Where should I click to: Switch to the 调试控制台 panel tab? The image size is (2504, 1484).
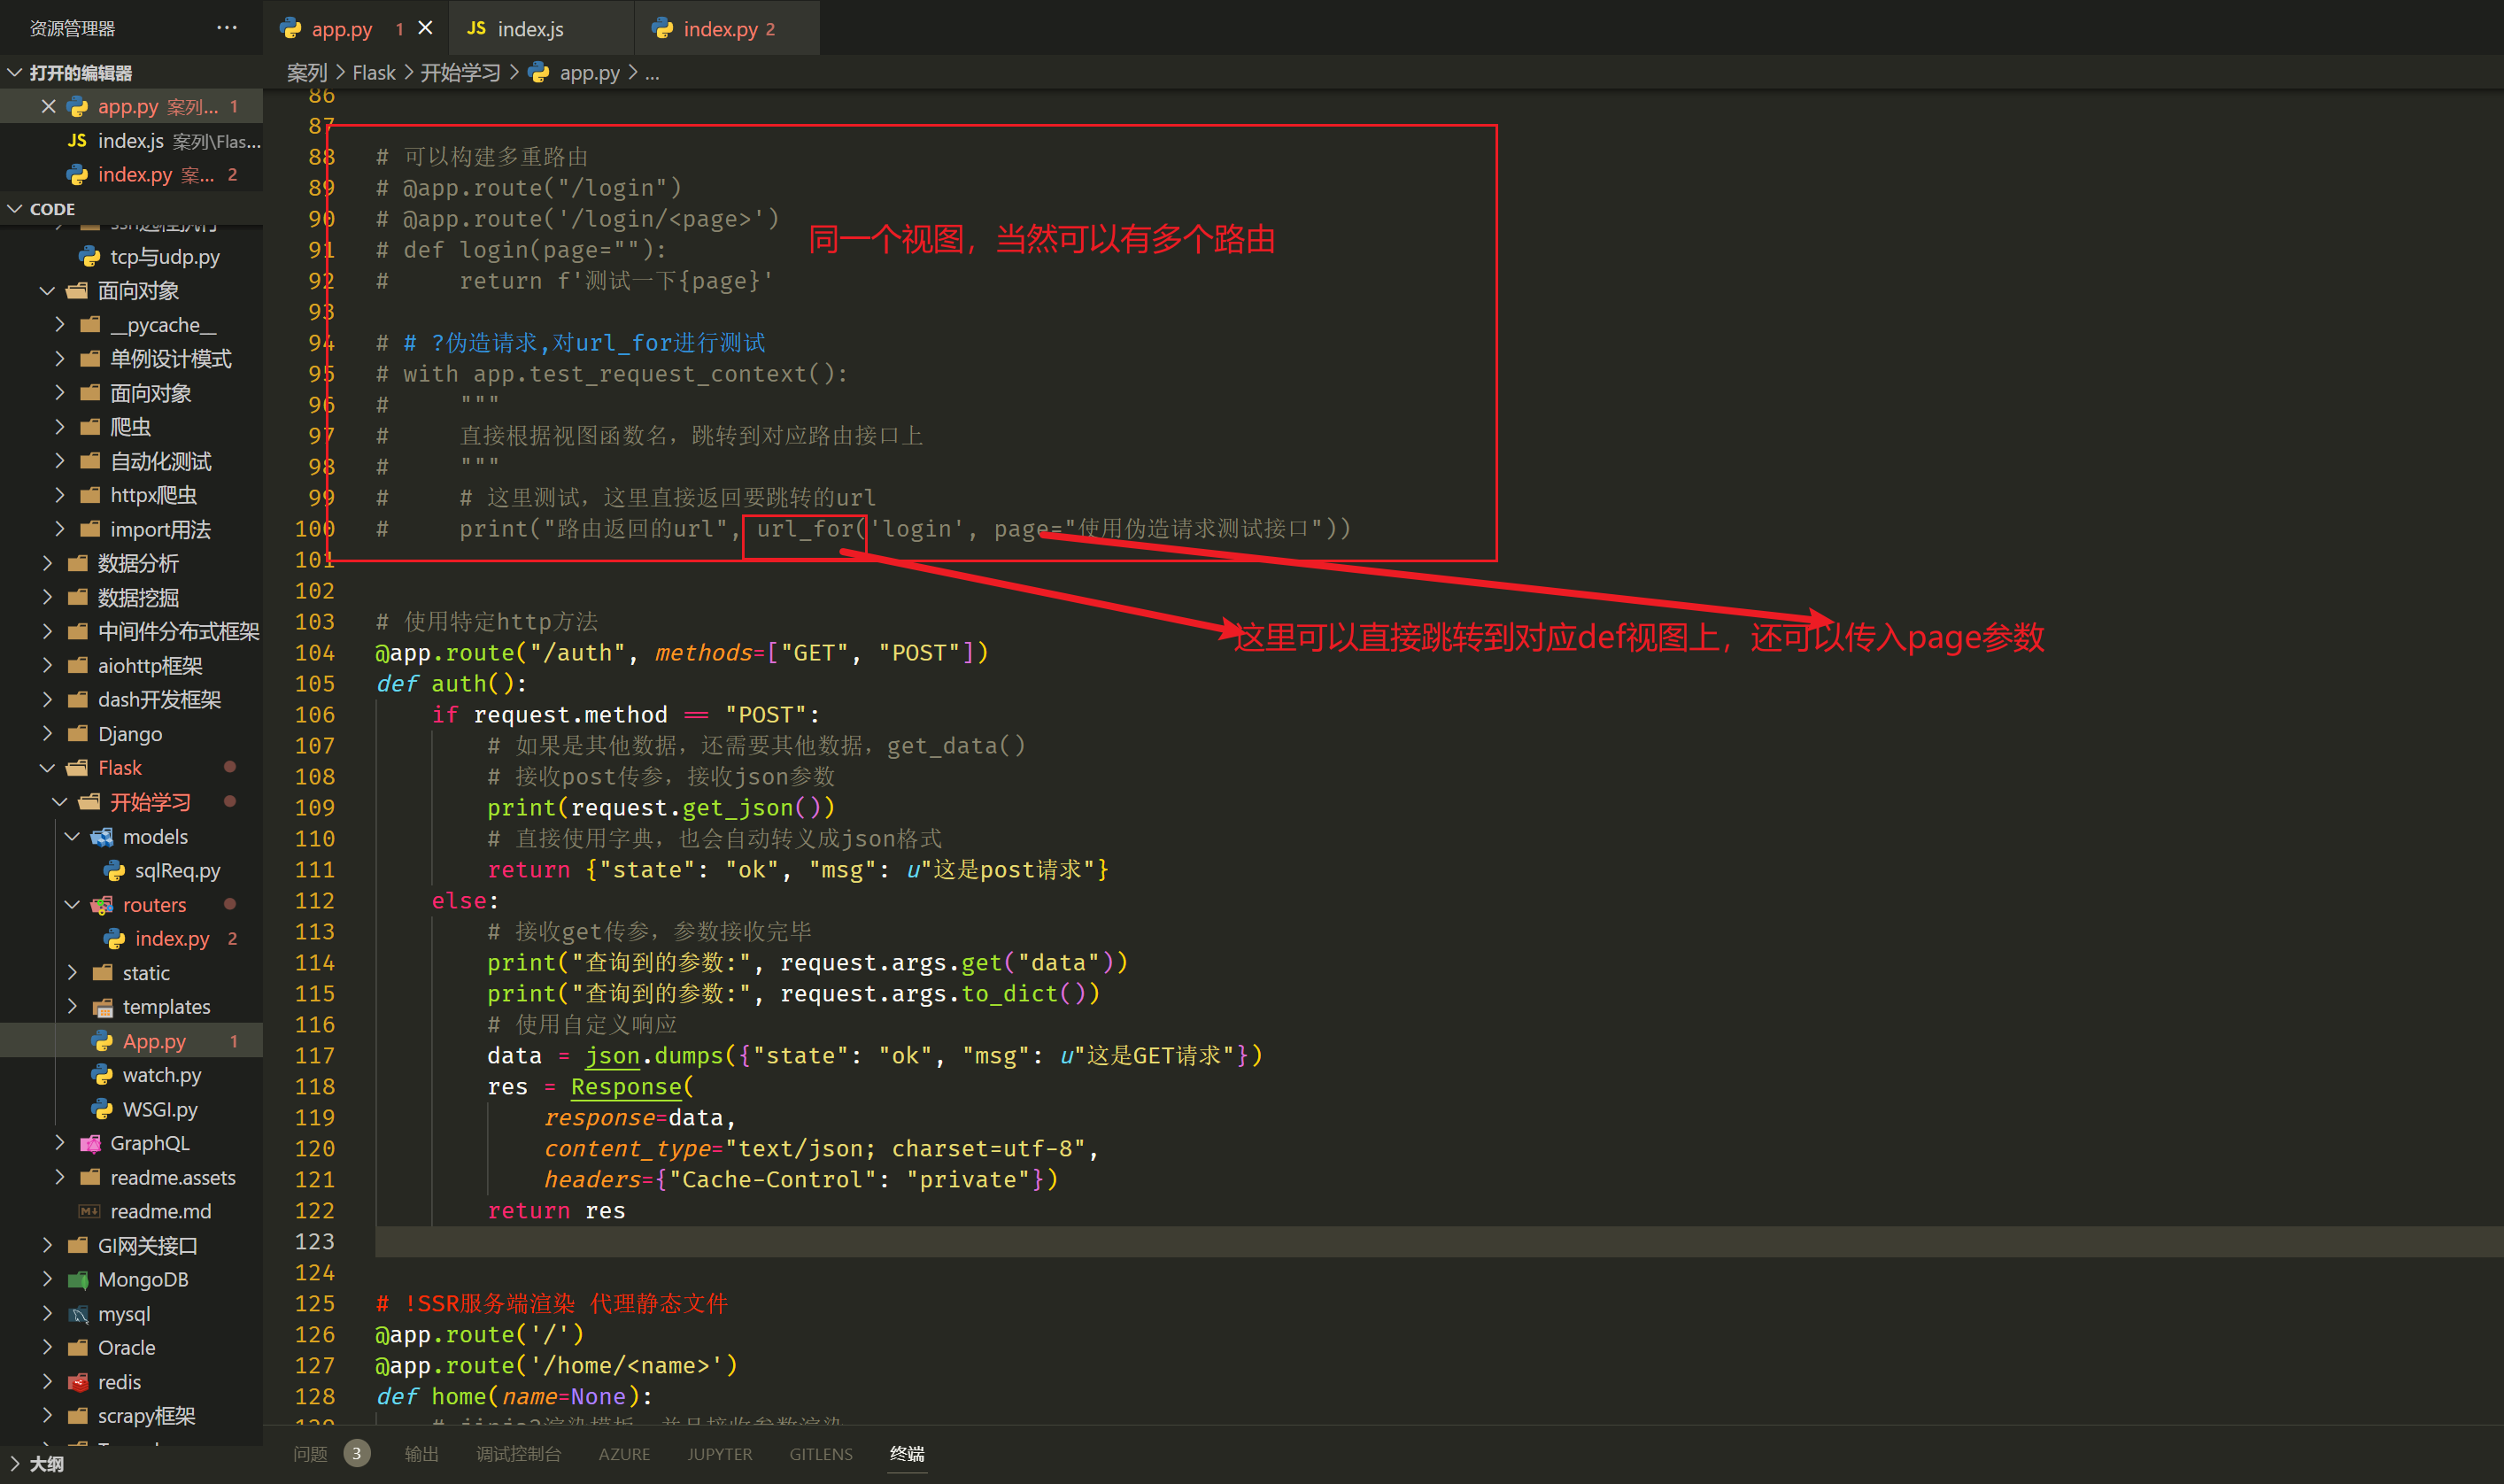click(518, 1453)
